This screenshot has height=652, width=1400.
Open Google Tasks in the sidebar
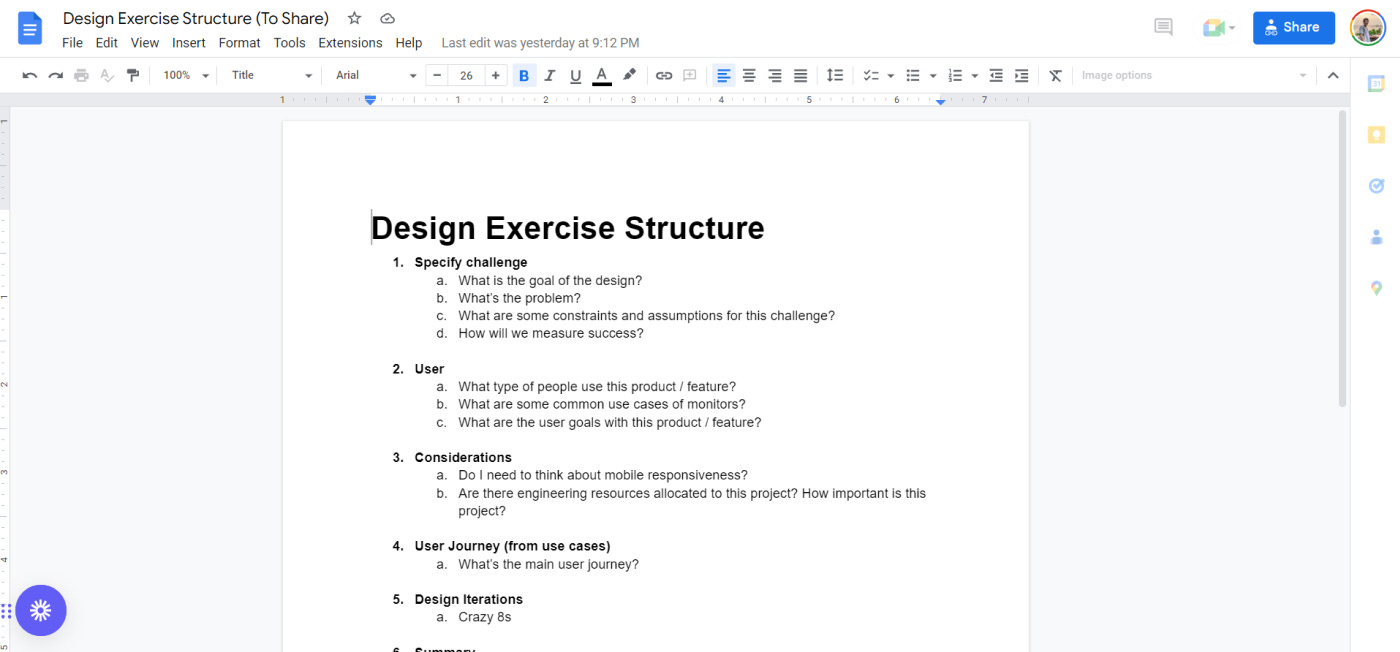point(1376,185)
